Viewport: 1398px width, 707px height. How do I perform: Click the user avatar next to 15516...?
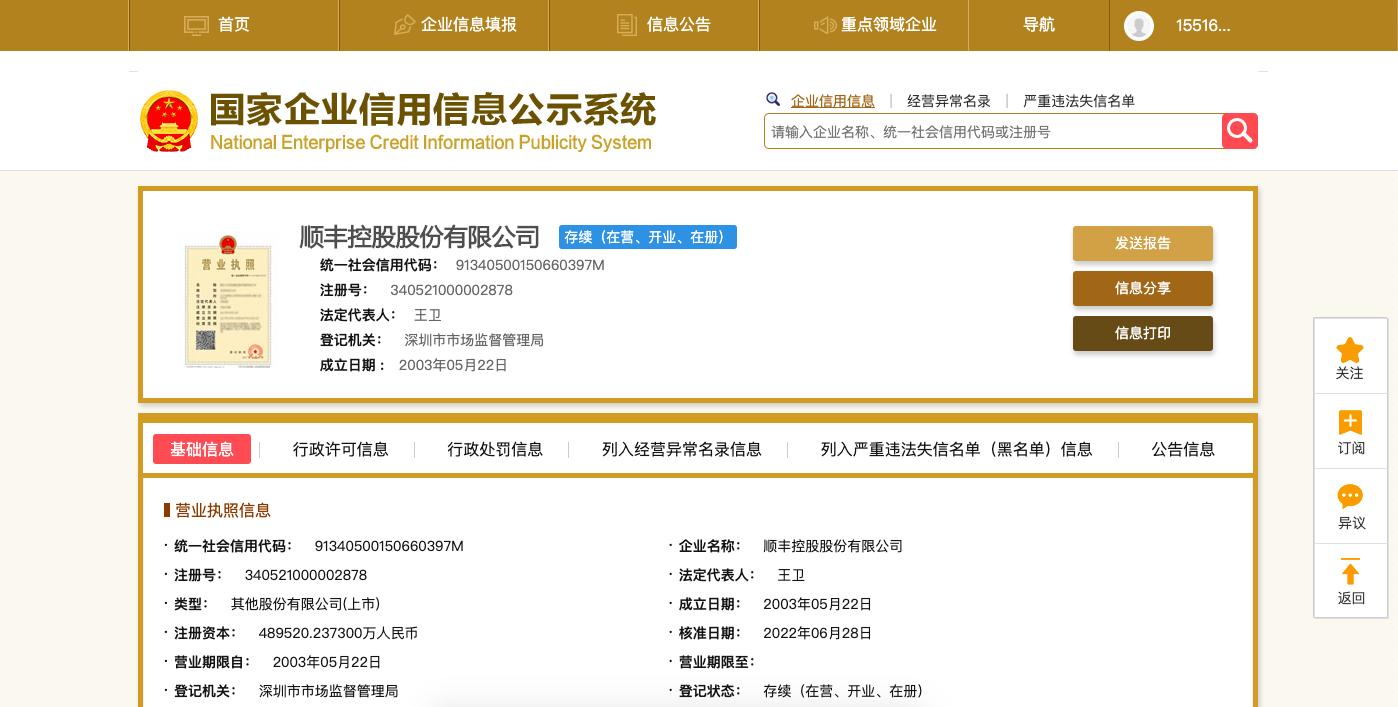pyautogui.click(x=1139, y=26)
